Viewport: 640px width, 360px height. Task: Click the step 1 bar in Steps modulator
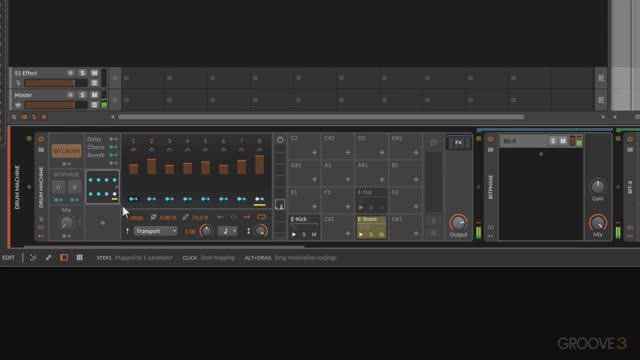pyautogui.click(x=133, y=169)
